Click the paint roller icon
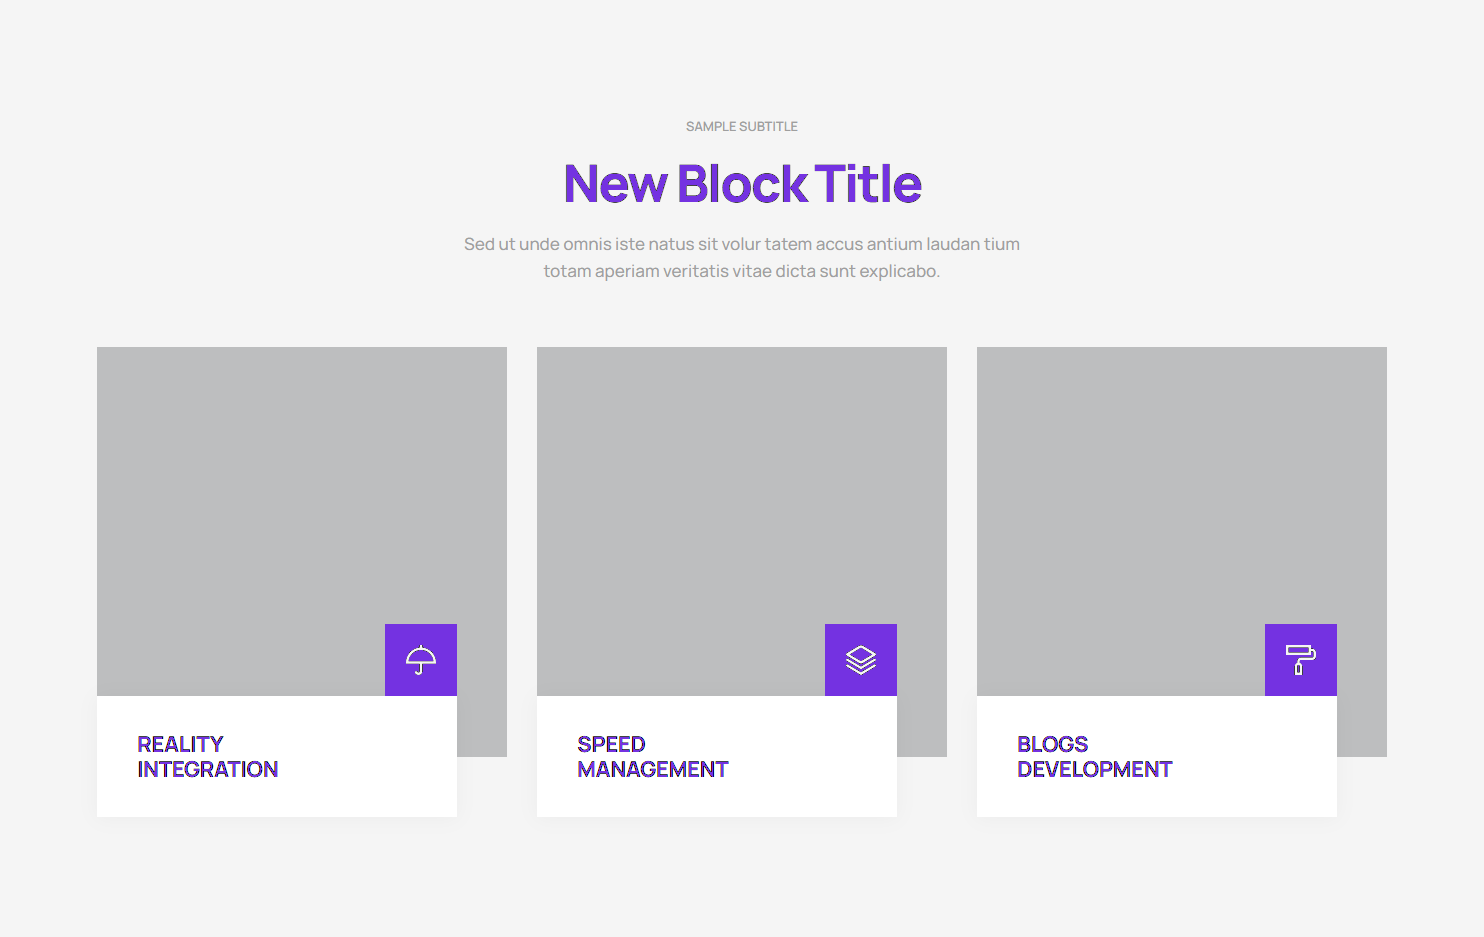Screen dimensions: 1484x937 [x=1301, y=660]
